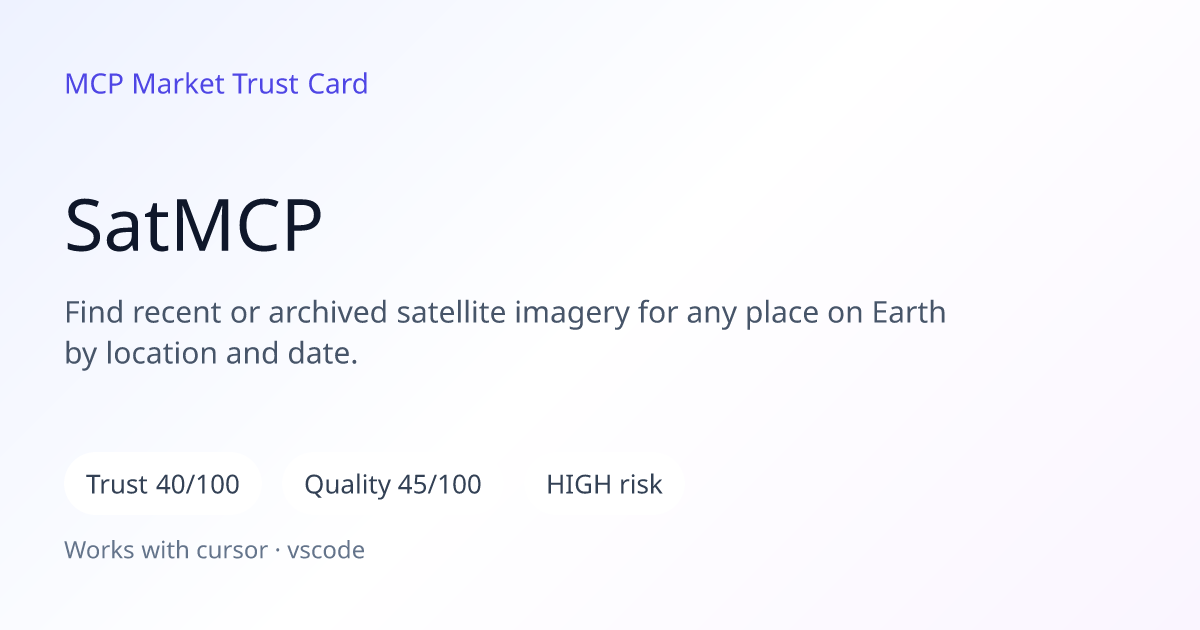The height and width of the screenshot is (630, 1200).
Task: Open the SatMCP title
Action: (x=194, y=227)
